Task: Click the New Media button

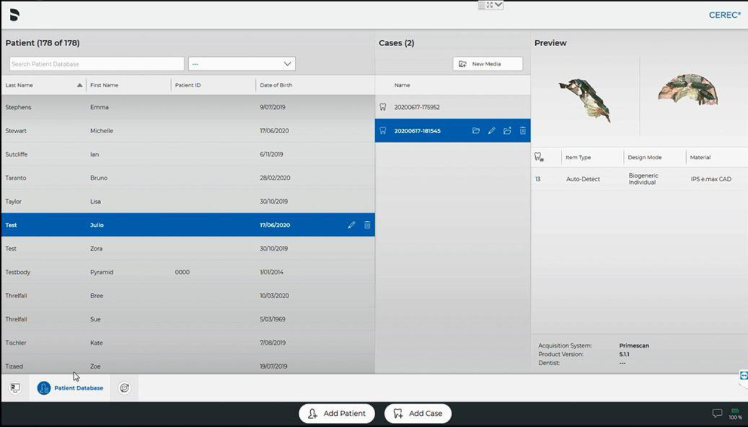Action: click(x=488, y=64)
